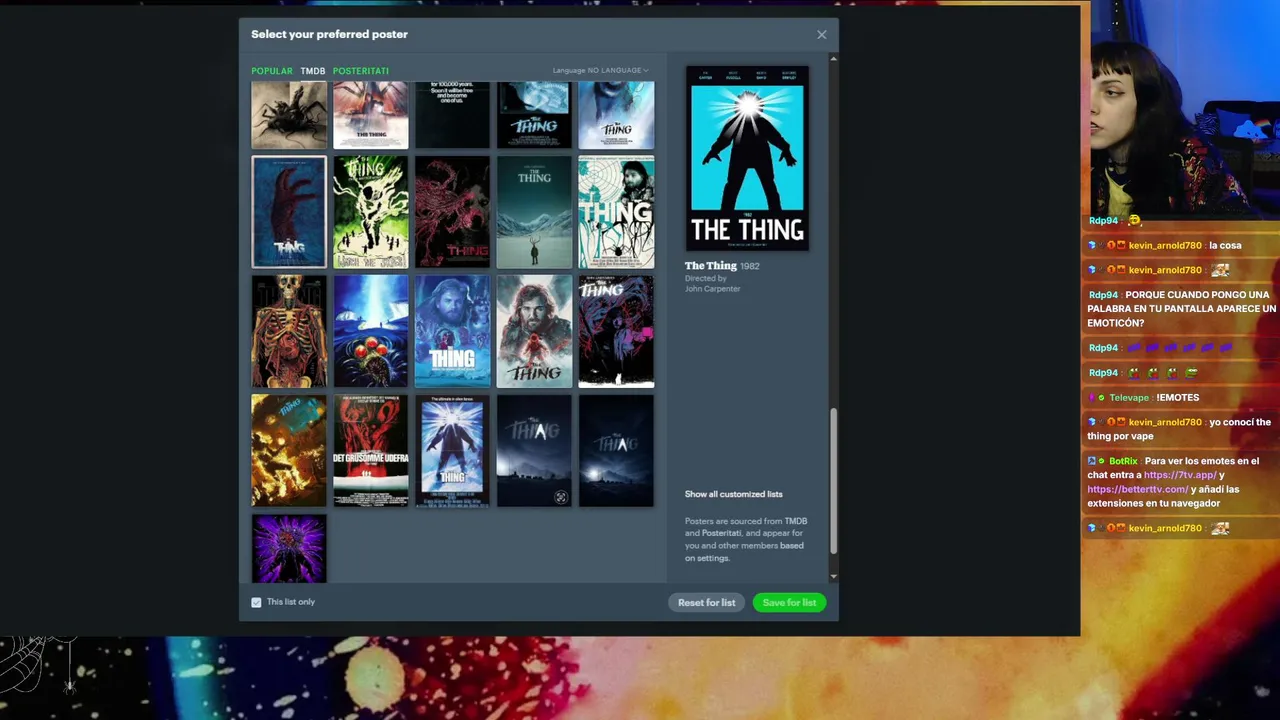Screen dimensions: 1280x720
Task: Click the BotRix username in chat
Action: (1123, 461)
